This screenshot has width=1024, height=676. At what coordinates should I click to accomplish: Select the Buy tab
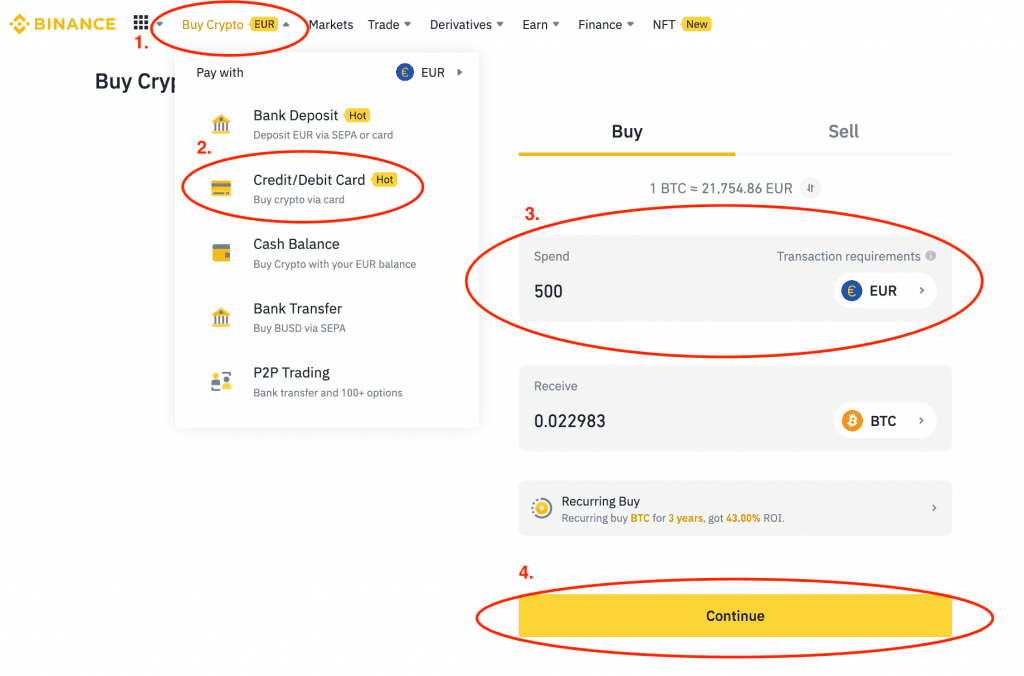(627, 132)
